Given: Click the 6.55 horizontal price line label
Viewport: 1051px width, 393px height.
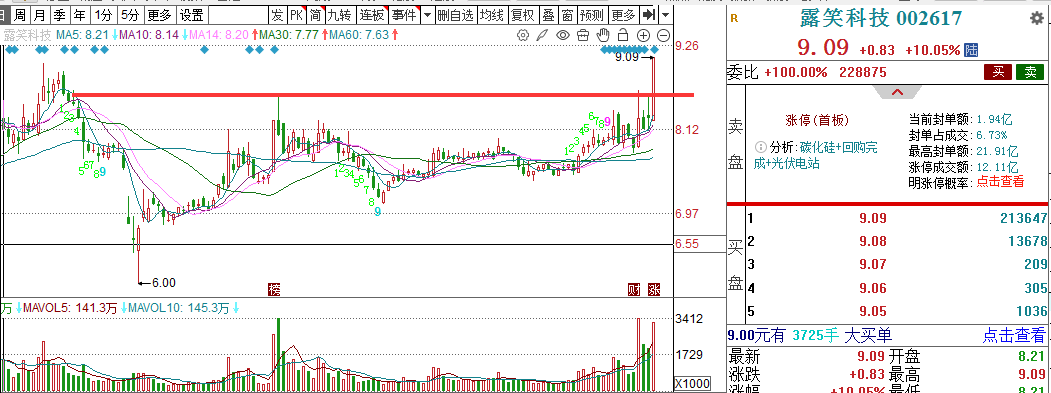Looking at the screenshot, I should pyautogui.click(x=686, y=245).
